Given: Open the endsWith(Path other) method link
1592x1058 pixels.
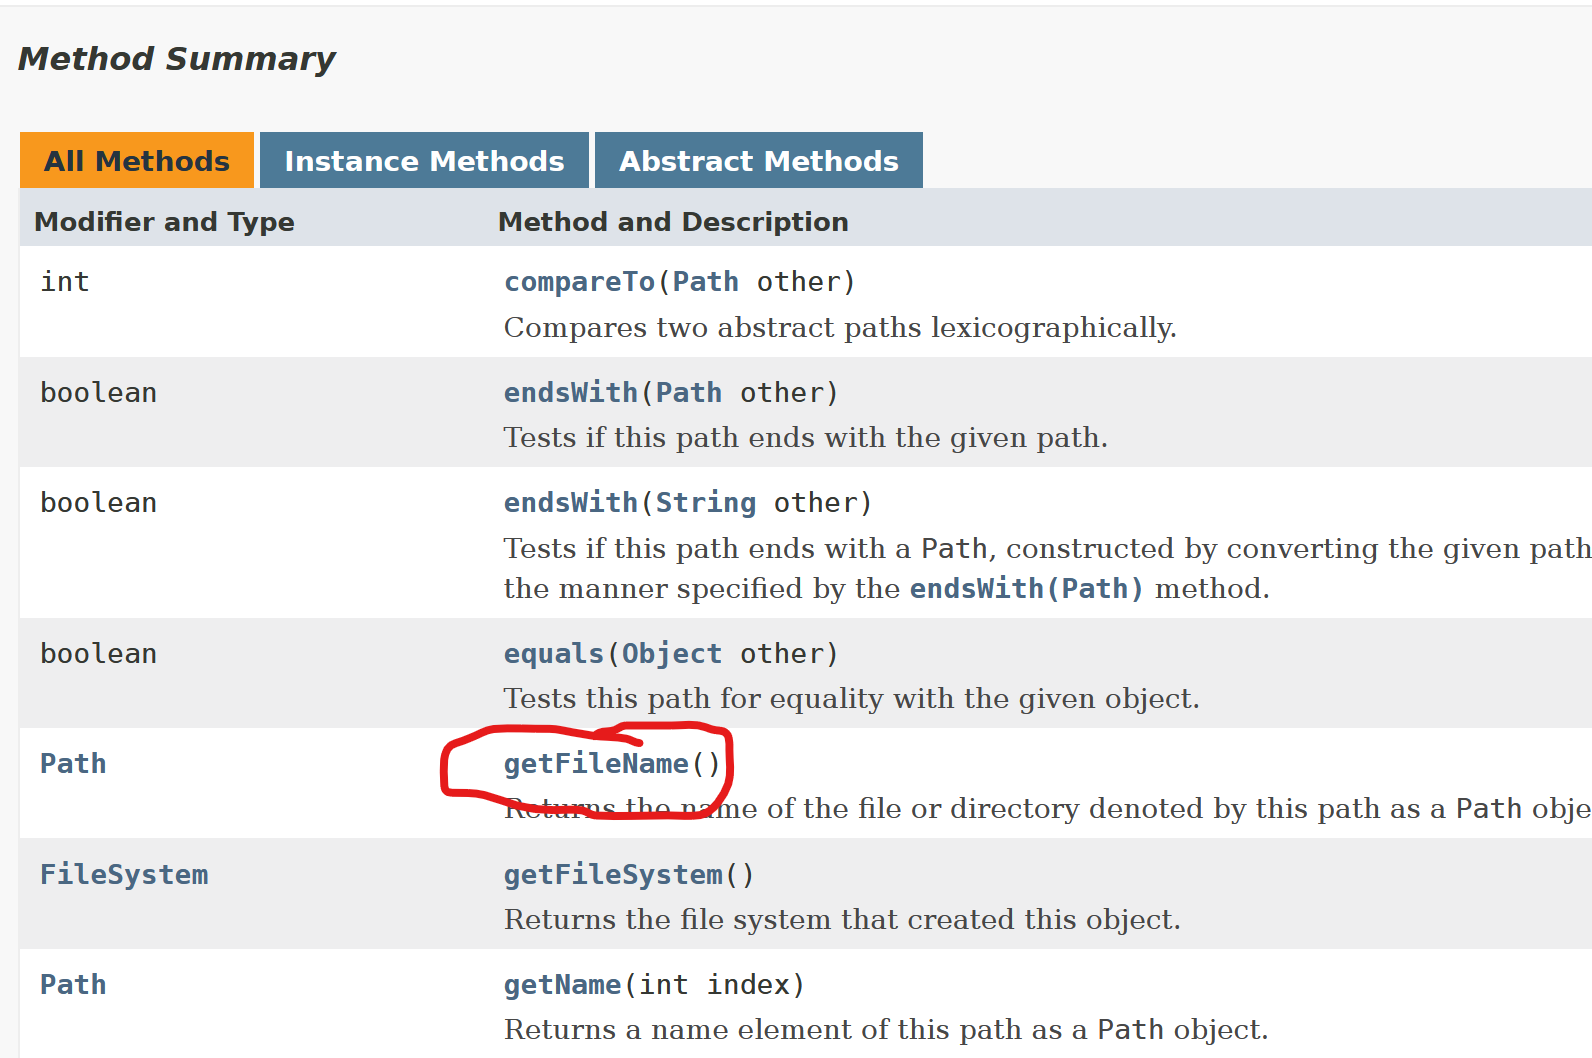Looking at the screenshot, I should click(x=571, y=392).
